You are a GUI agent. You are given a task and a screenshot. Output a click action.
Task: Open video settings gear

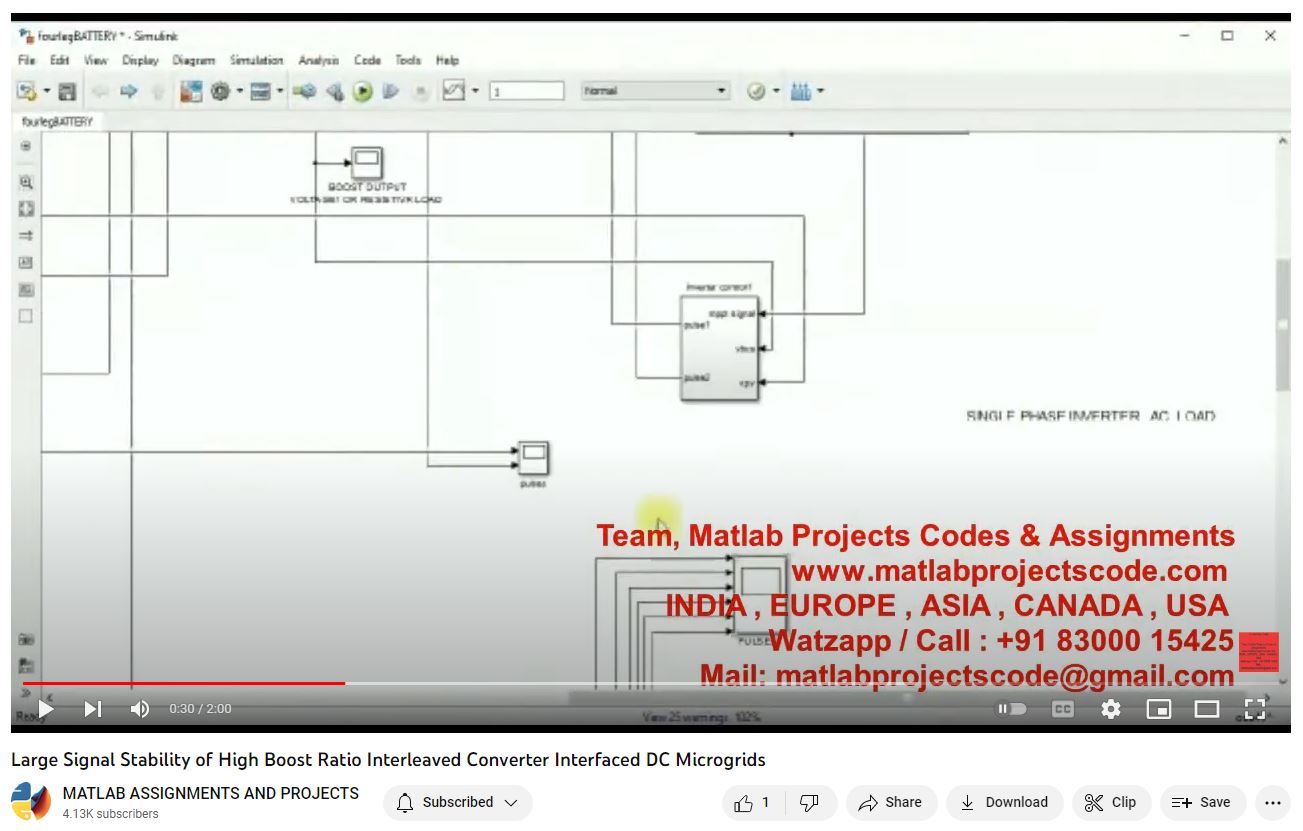pyautogui.click(x=1110, y=709)
